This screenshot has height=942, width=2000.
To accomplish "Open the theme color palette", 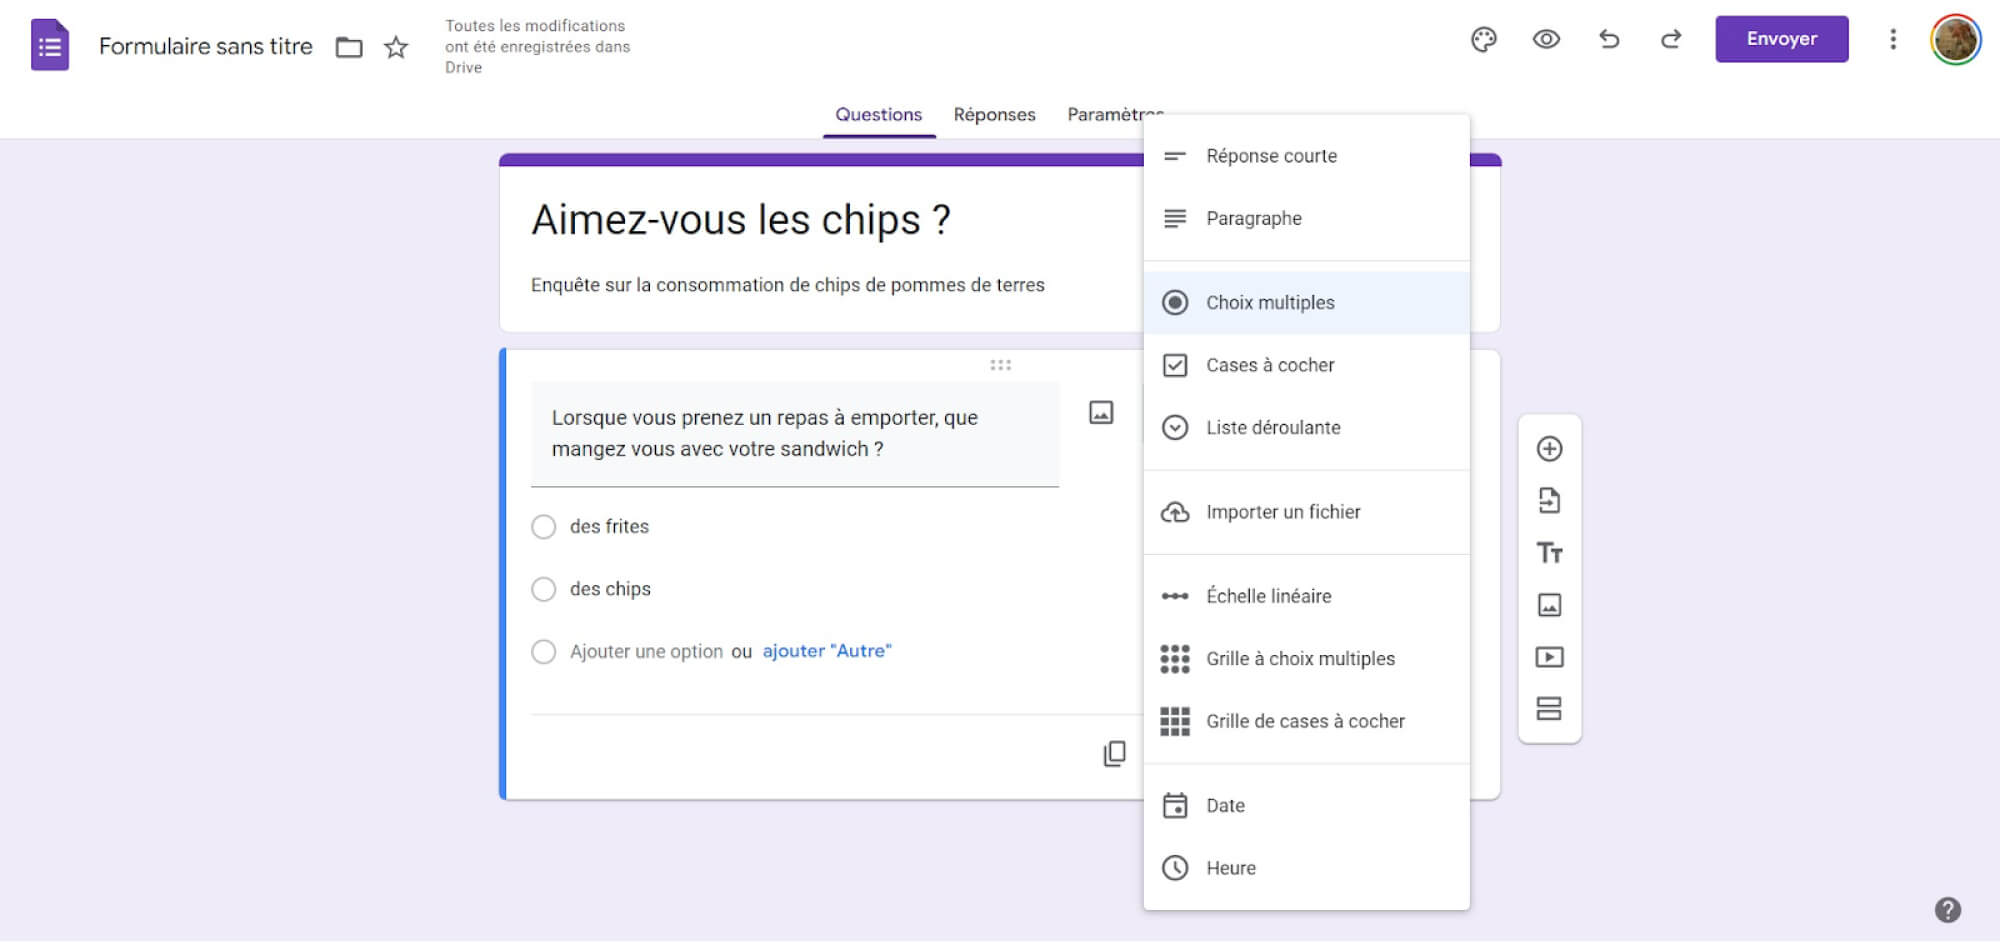I will point(1484,39).
